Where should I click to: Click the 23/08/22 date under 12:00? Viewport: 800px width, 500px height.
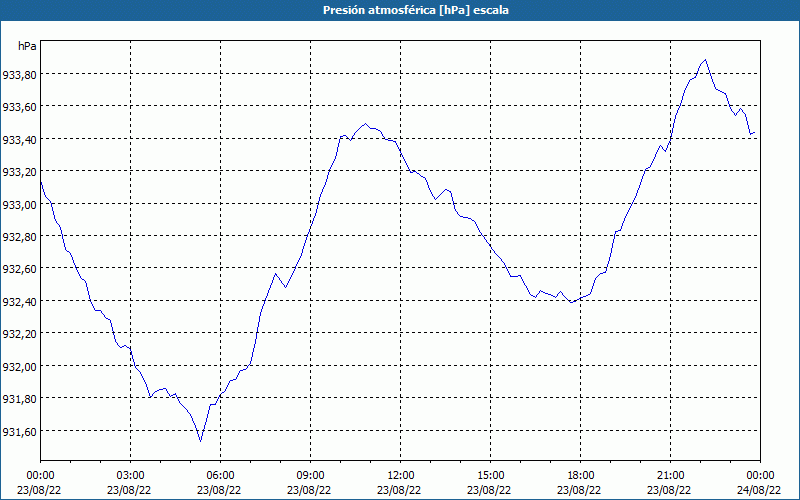pyautogui.click(x=399, y=490)
